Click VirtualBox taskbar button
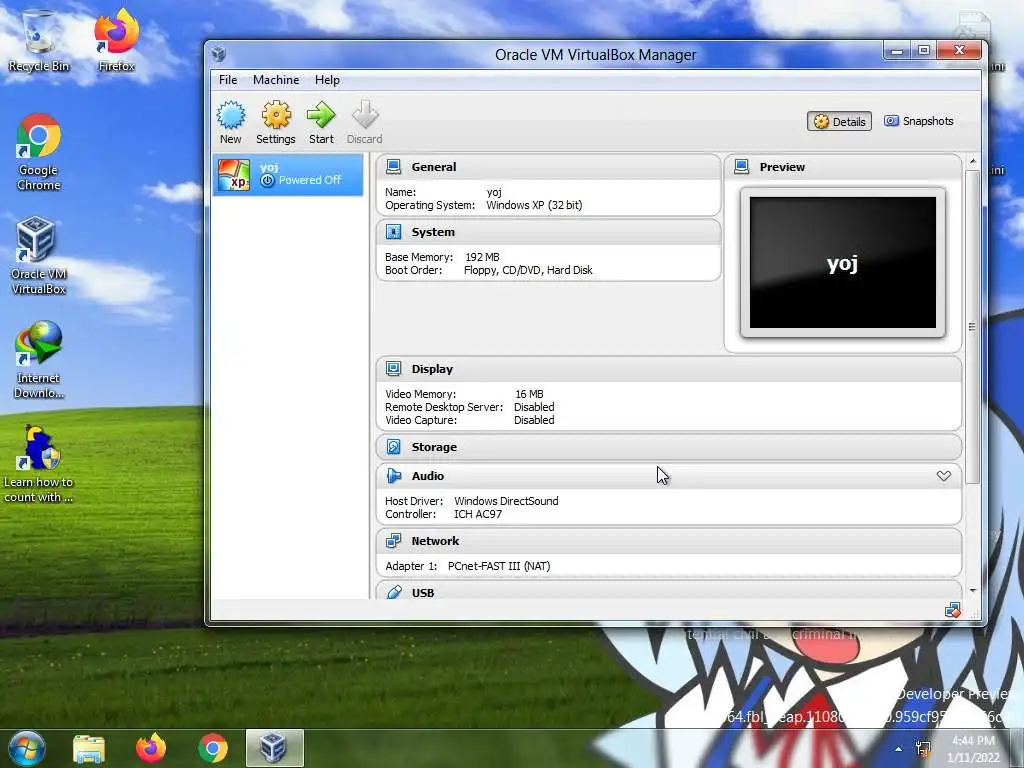 pyautogui.click(x=274, y=748)
